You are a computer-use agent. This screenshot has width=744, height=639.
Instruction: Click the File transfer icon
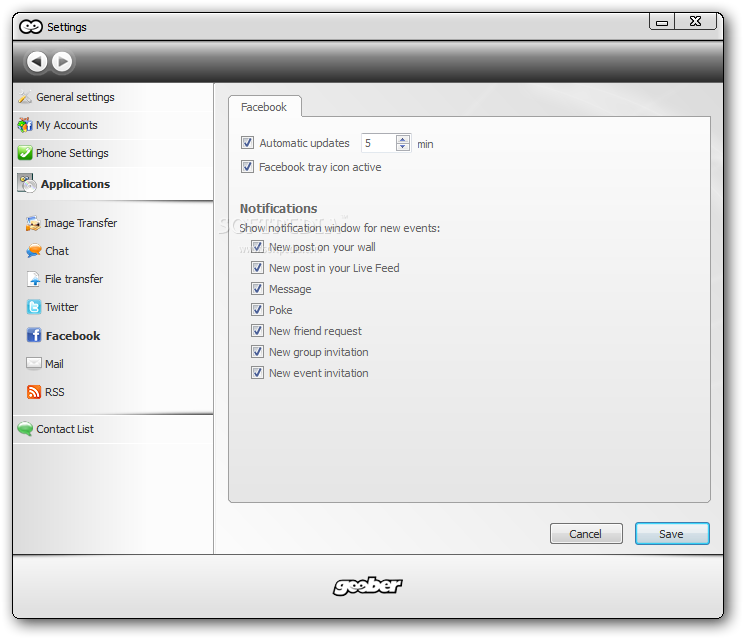tap(34, 279)
